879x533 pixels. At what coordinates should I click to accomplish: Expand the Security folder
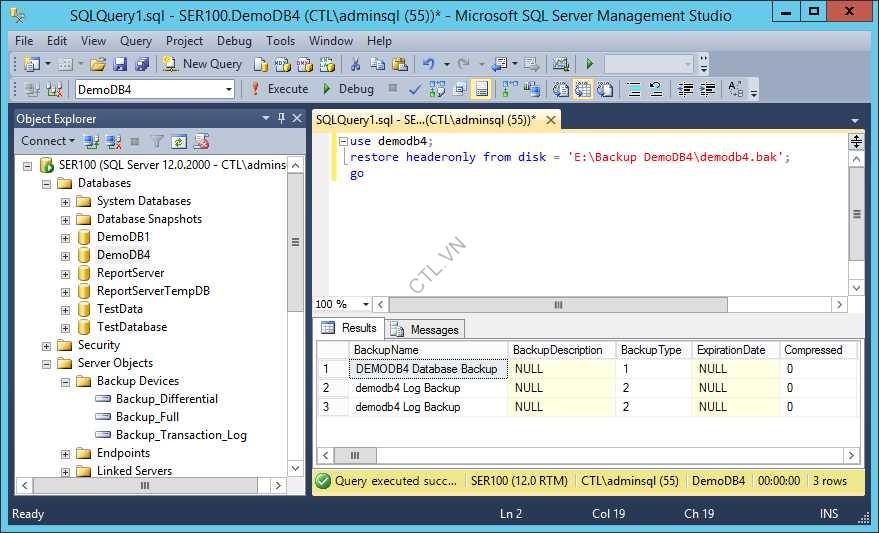pos(47,346)
